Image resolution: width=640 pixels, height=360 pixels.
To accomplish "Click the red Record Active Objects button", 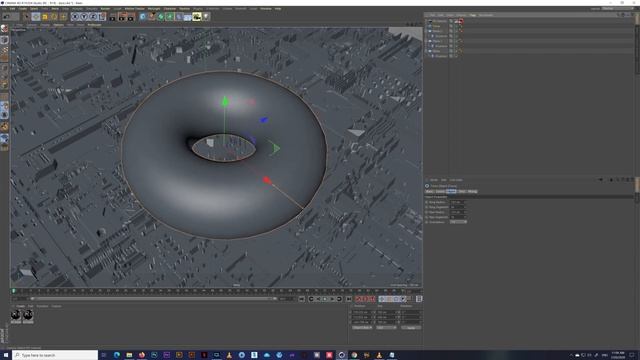I will [x=357, y=299].
